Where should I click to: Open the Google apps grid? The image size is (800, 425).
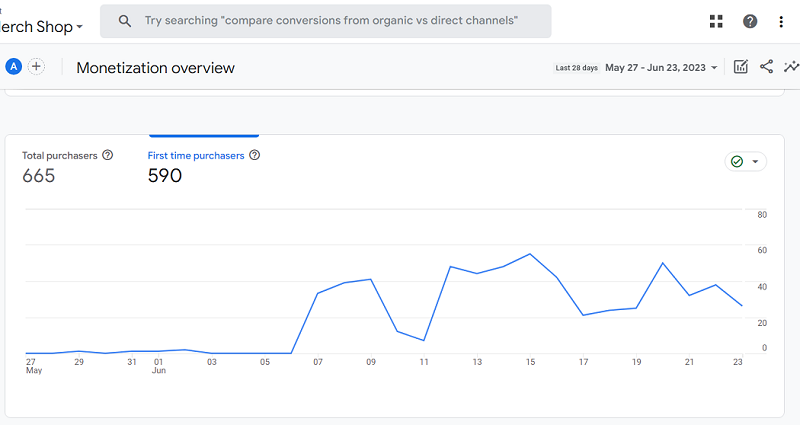pyautogui.click(x=716, y=21)
